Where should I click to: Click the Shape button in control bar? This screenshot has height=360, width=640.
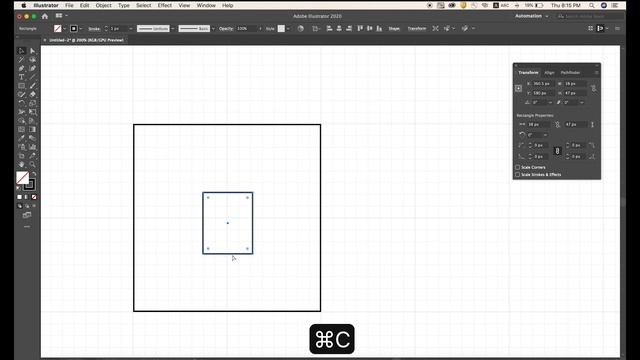coord(394,29)
